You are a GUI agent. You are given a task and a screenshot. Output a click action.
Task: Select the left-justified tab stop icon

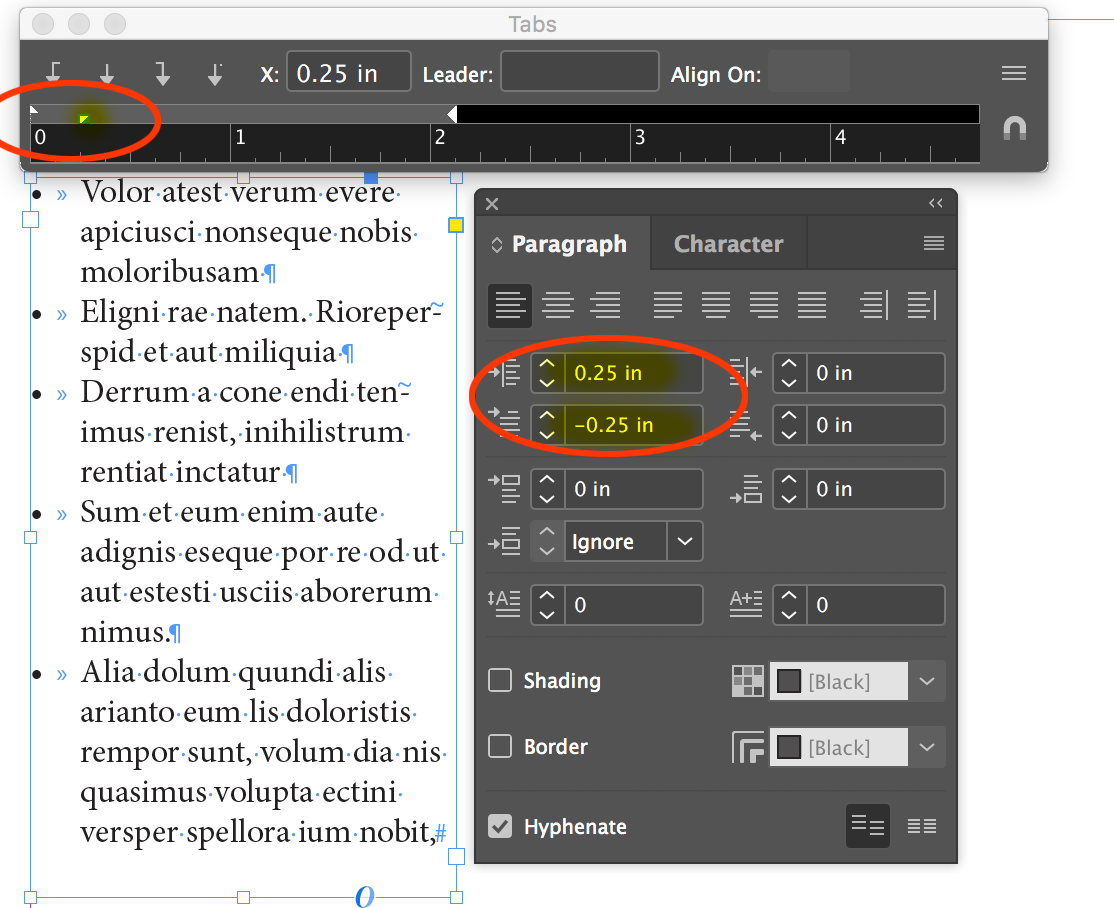[x=53, y=71]
